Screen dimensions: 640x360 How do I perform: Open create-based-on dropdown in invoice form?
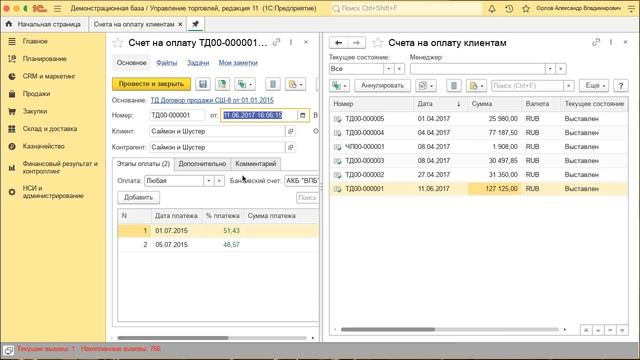tap(245, 84)
